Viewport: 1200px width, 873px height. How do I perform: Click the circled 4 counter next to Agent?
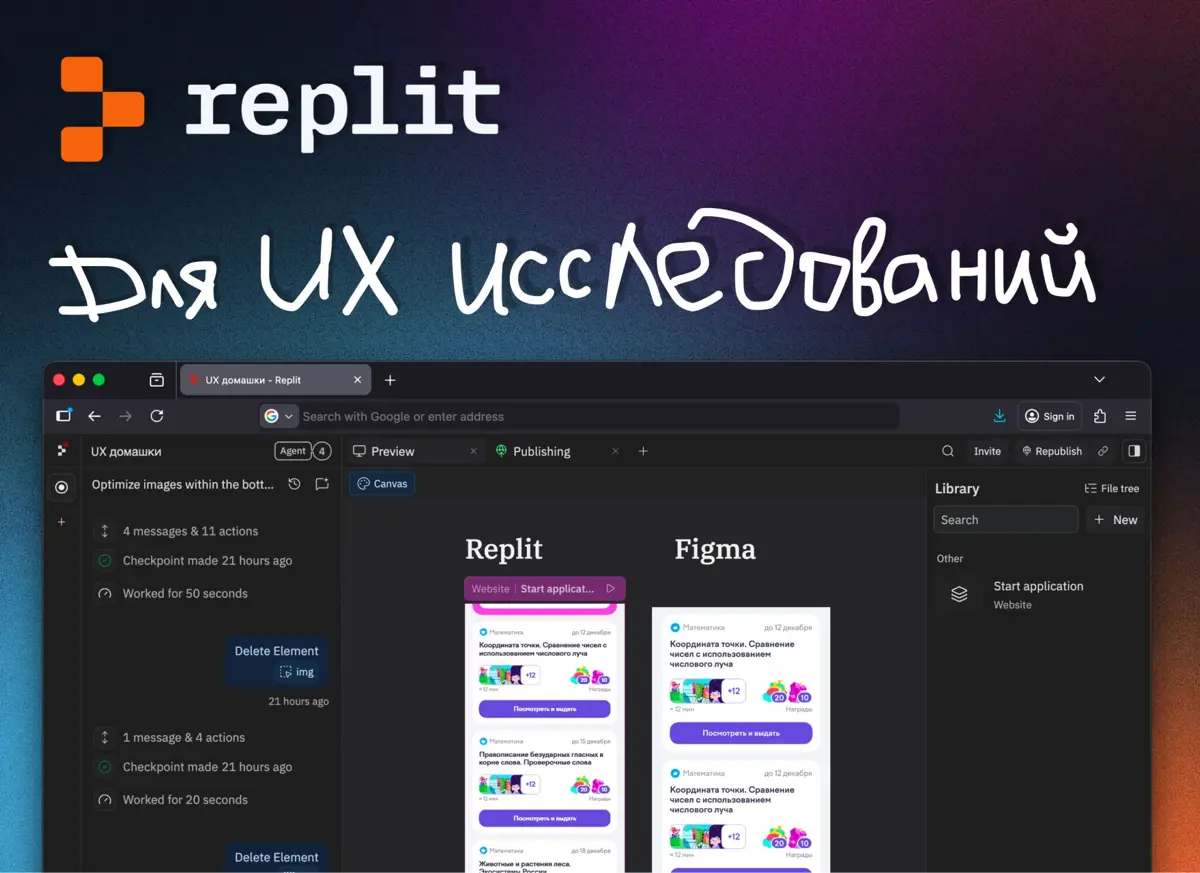coord(322,452)
